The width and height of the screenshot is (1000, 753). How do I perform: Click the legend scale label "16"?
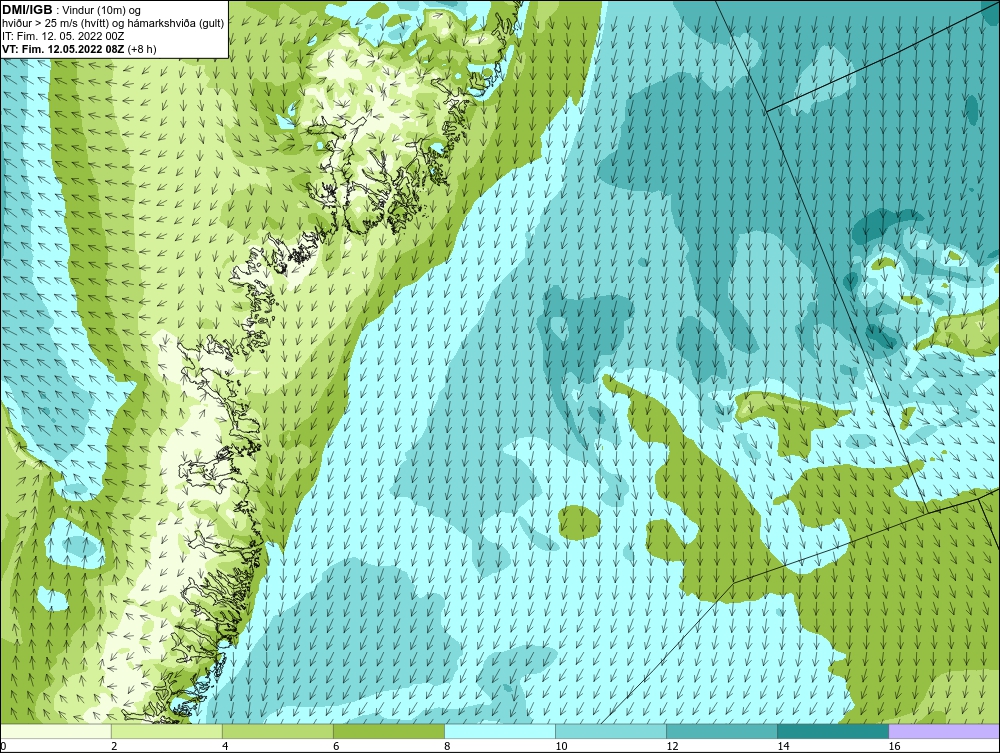(x=894, y=746)
